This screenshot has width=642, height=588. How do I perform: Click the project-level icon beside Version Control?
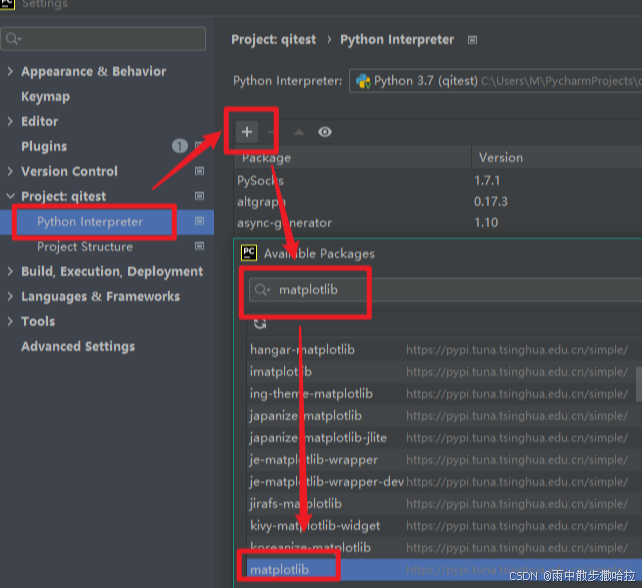pyautogui.click(x=199, y=171)
